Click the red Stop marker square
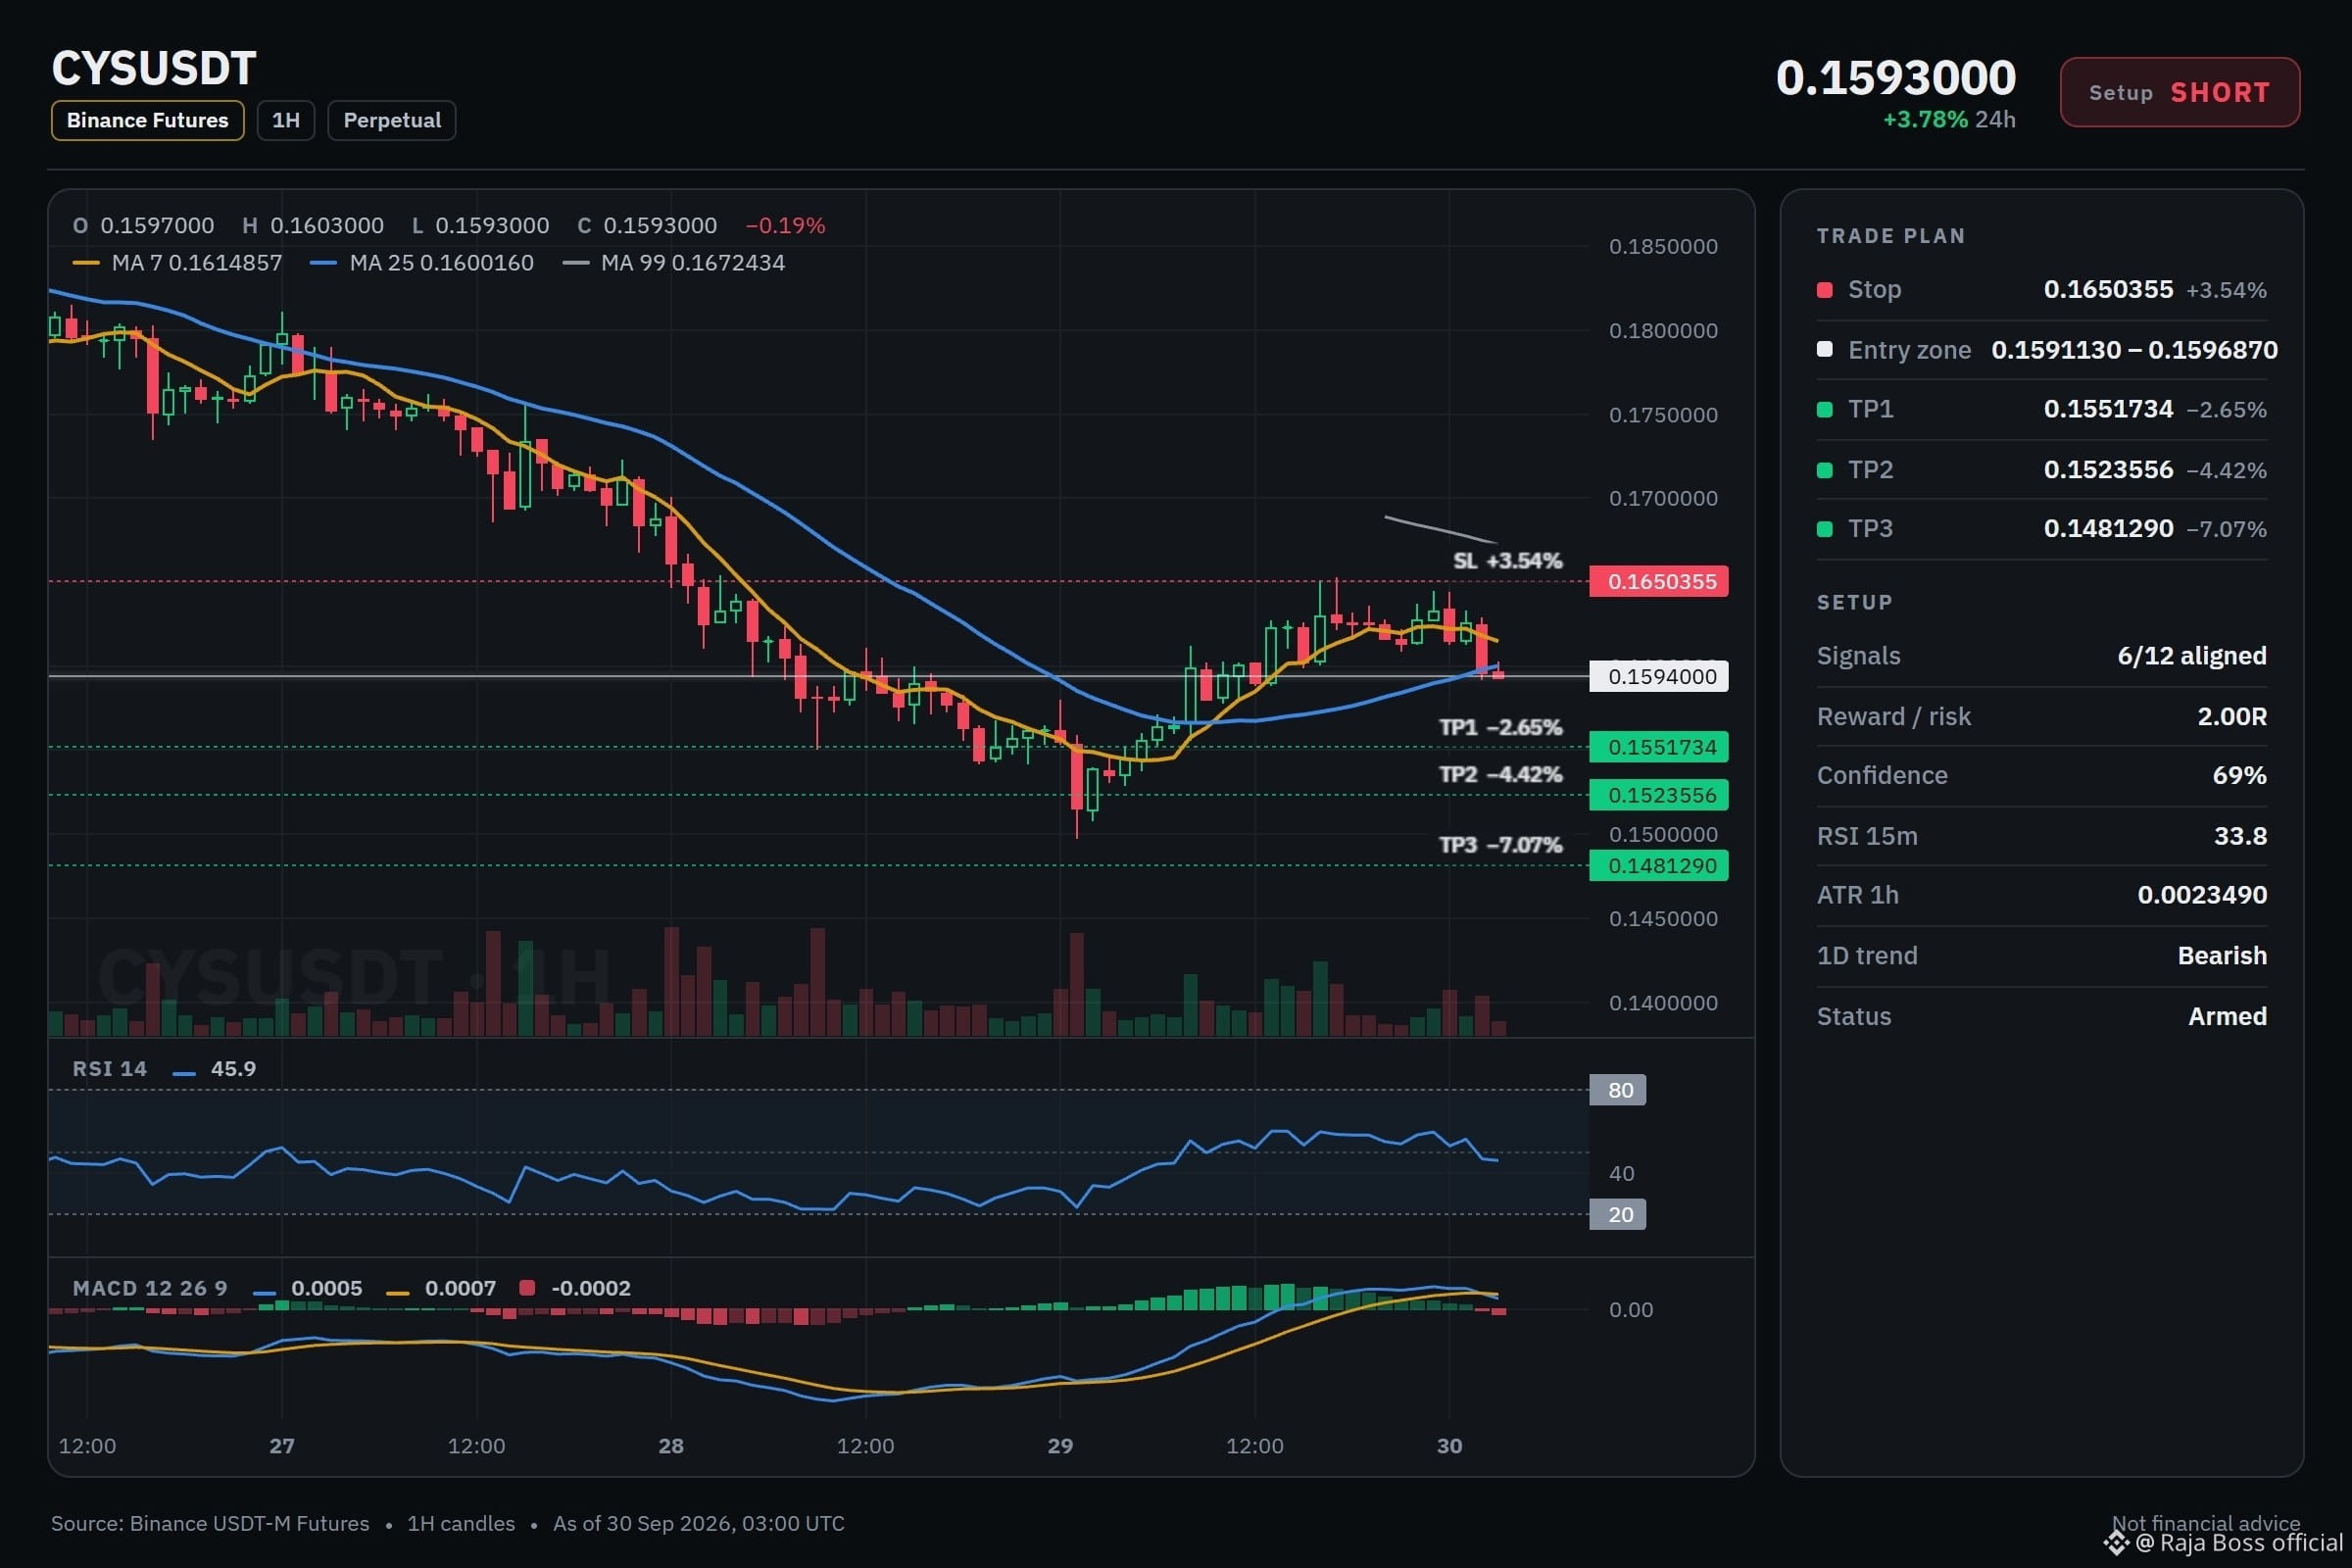 pos(1824,290)
